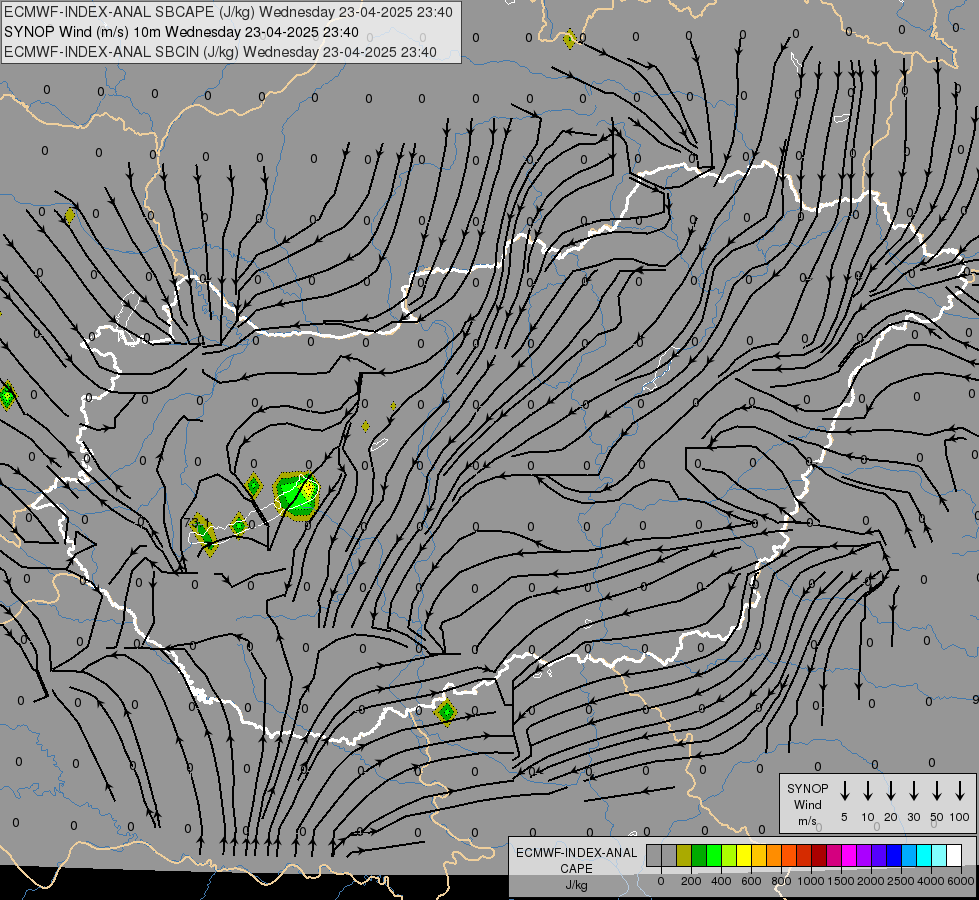
Task: Click the SBCAPE title line
Action: pos(228,12)
